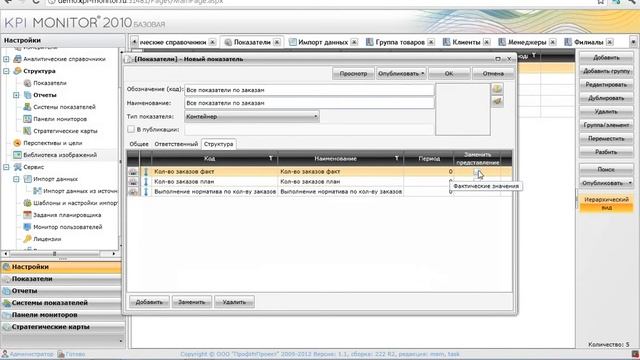Close the Показатели tab with its x
Image resolution: width=640 pixels, height=360 pixels.
coord(277,42)
